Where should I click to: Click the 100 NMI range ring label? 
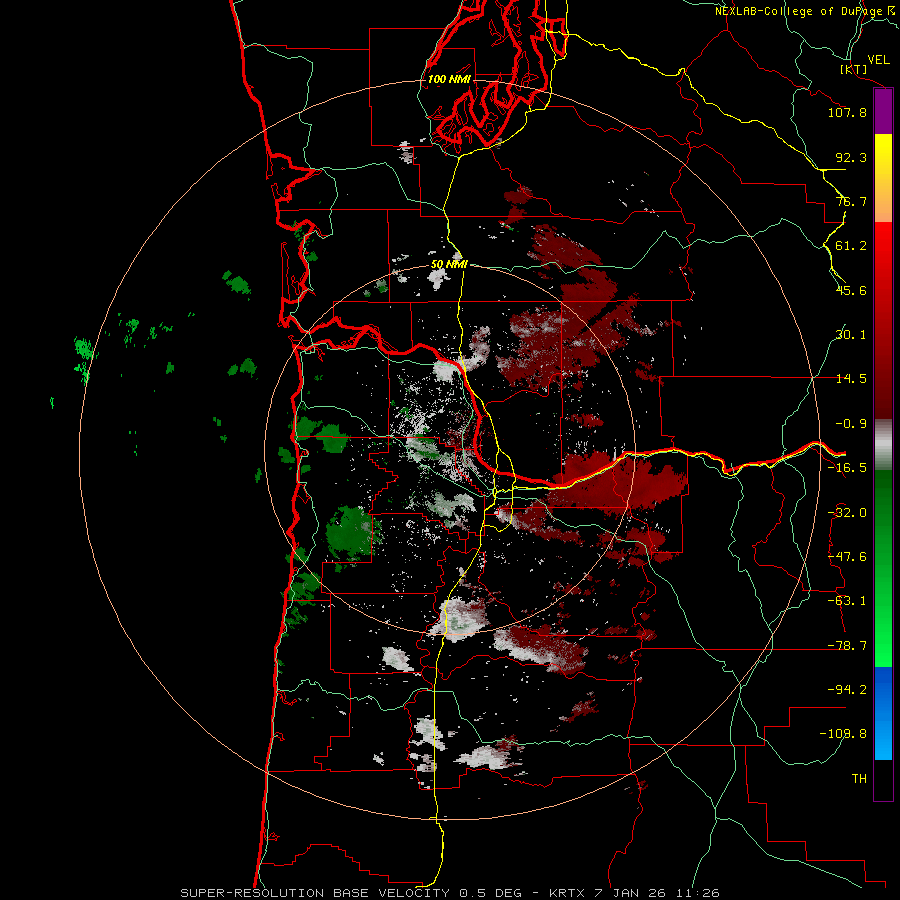click(x=449, y=79)
